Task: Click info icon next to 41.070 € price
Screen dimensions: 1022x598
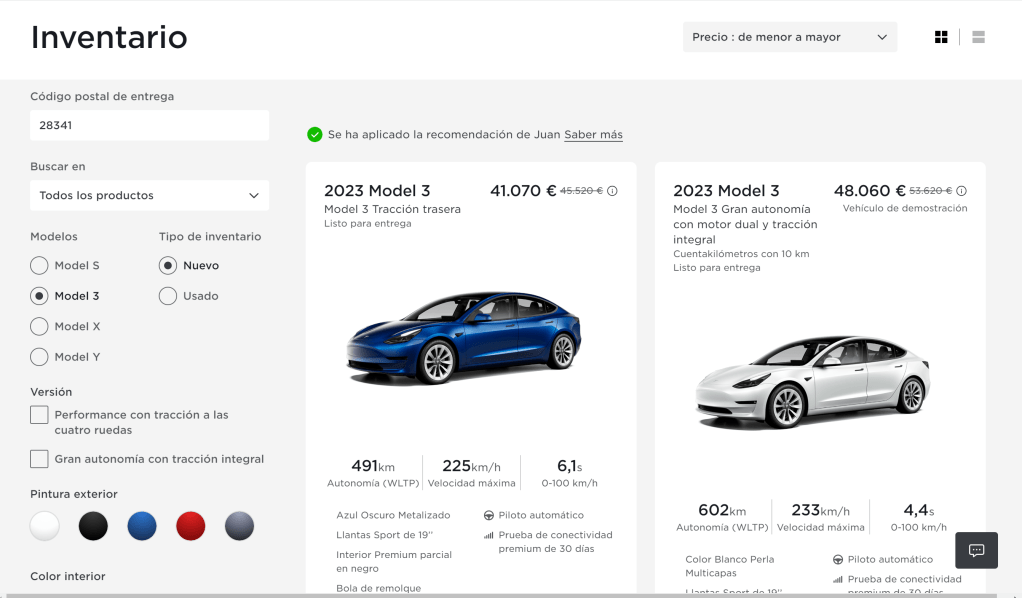Action: pyautogui.click(x=612, y=191)
